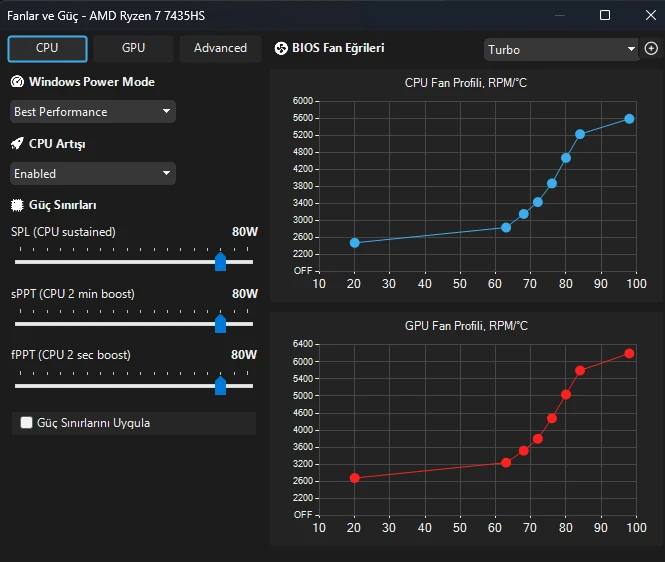
Task: Select CPU fan curve point at 20°C
Action: (355, 243)
